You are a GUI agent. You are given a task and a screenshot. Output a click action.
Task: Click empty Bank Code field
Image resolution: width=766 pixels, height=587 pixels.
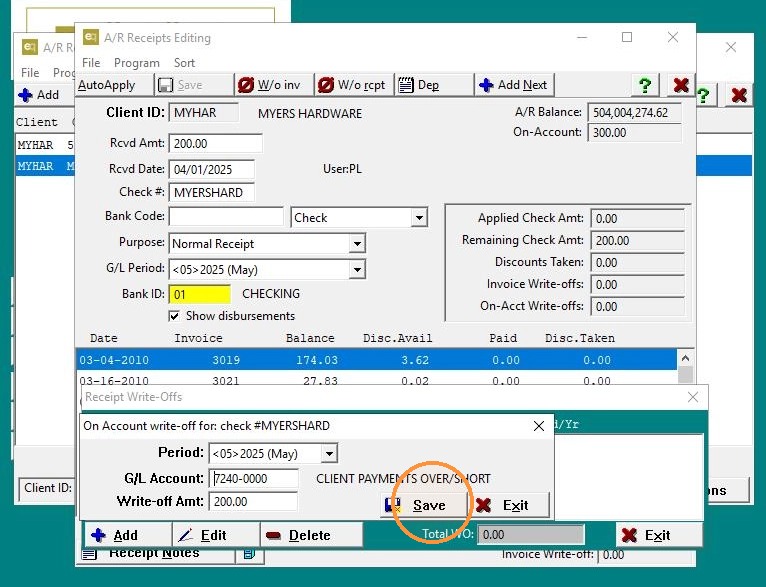226,216
